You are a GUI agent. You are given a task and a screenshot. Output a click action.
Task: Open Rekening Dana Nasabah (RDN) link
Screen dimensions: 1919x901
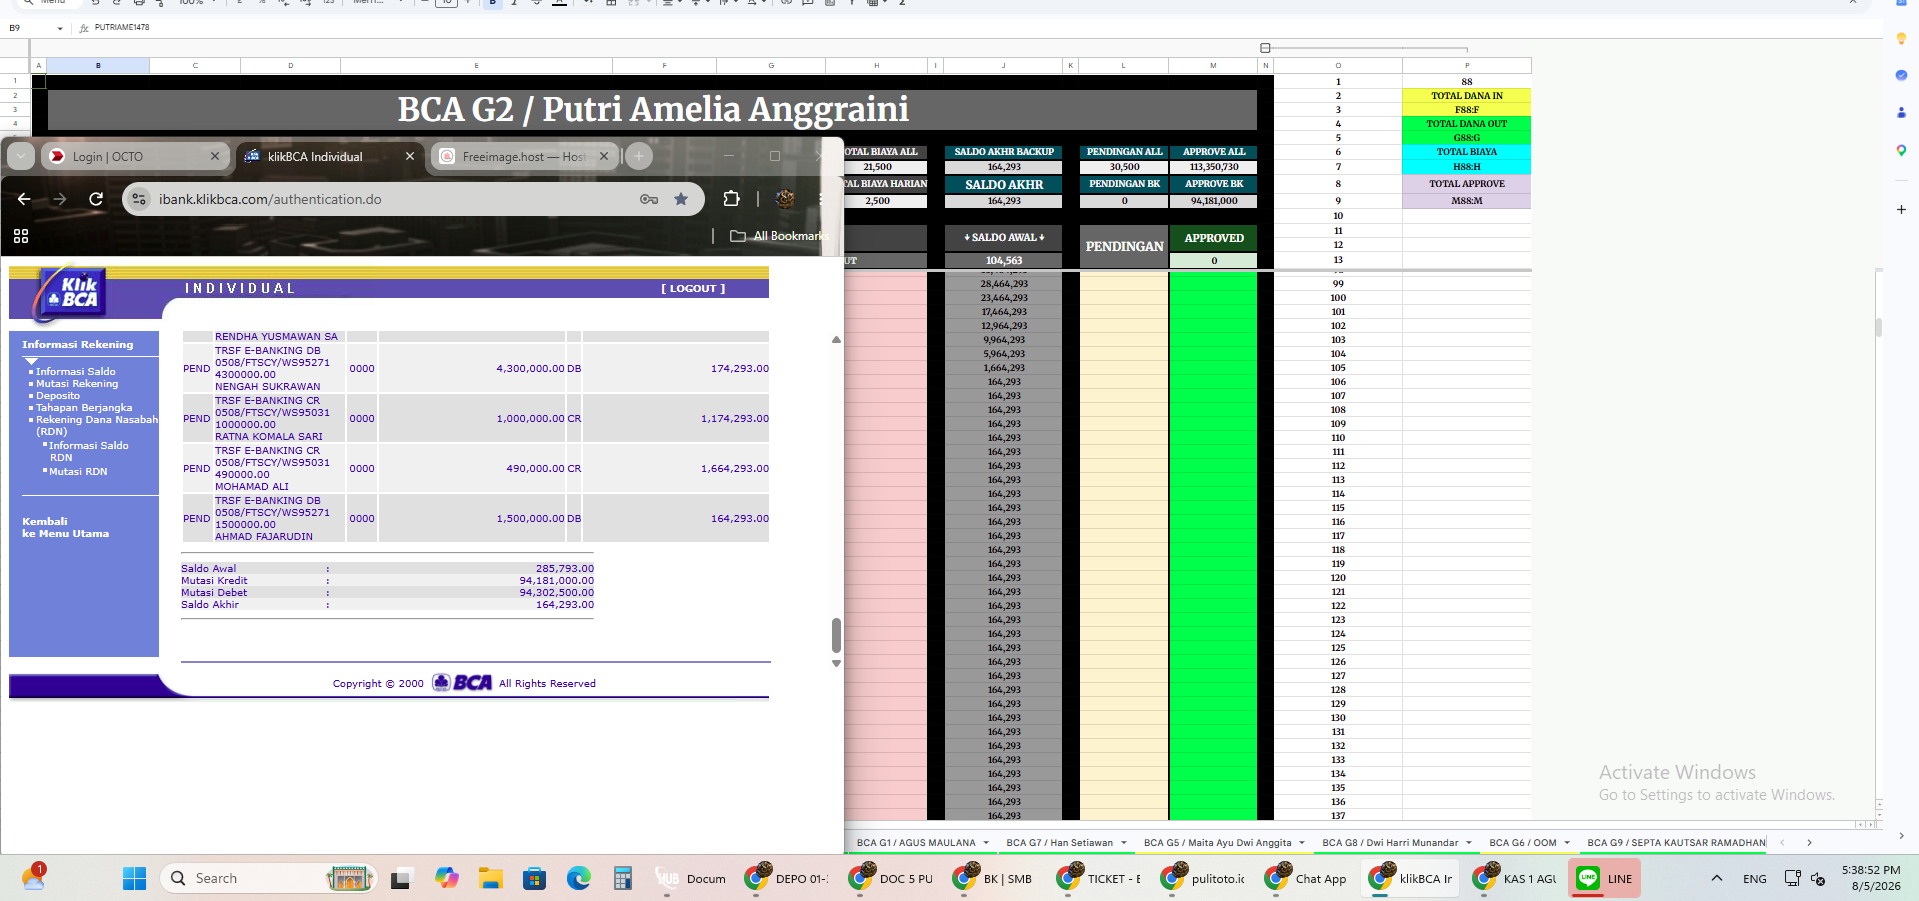(97, 426)
